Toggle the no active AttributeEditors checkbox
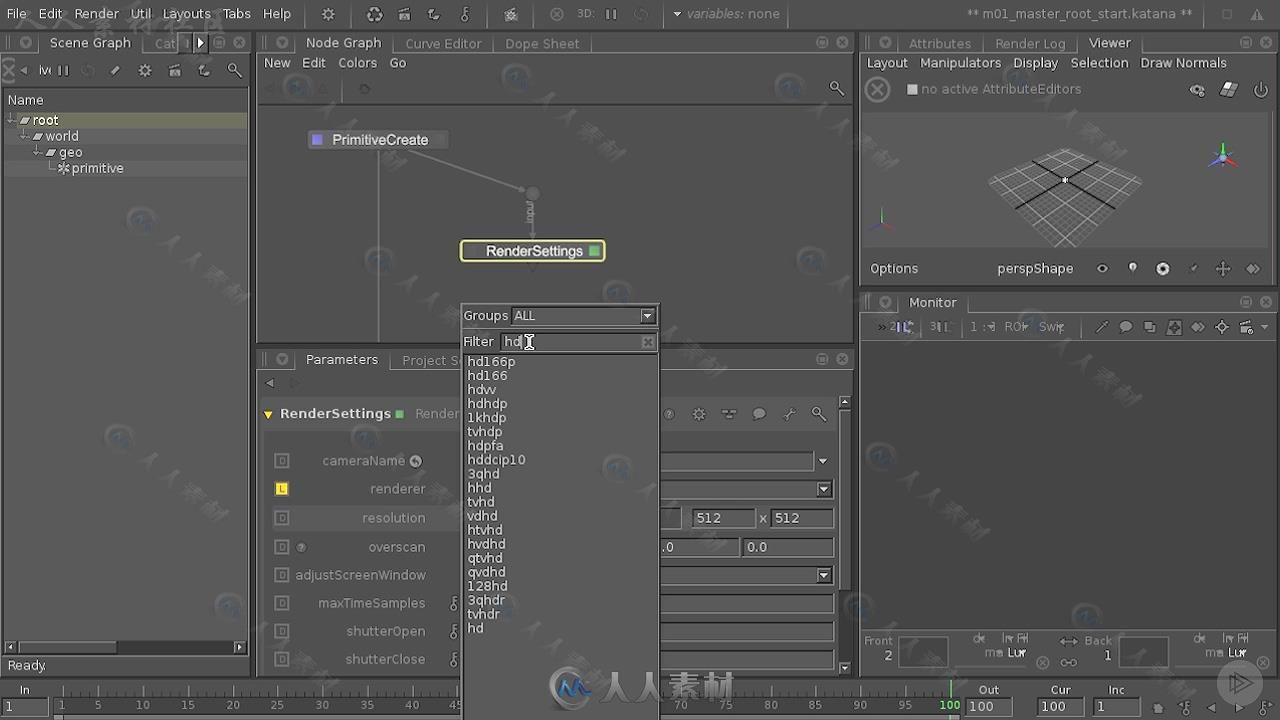Screen dimensions: 1280x720 tap(912, 89)
